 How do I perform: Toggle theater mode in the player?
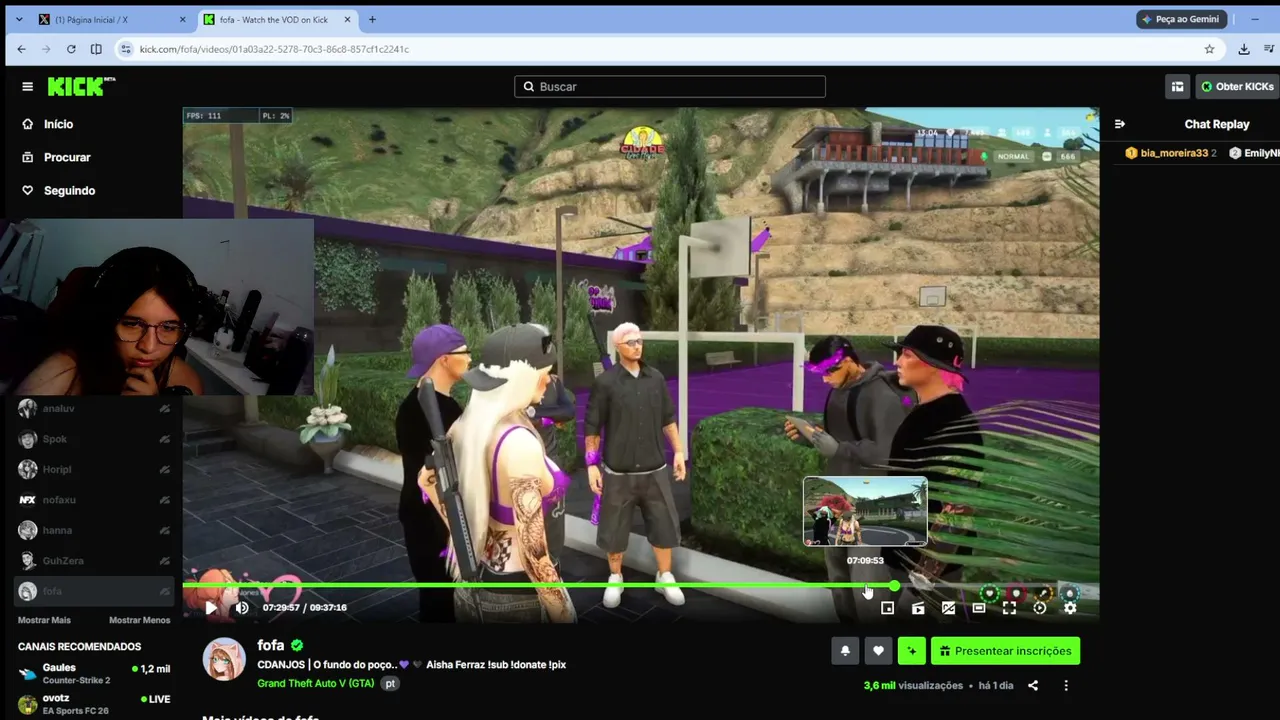[979, 607]
